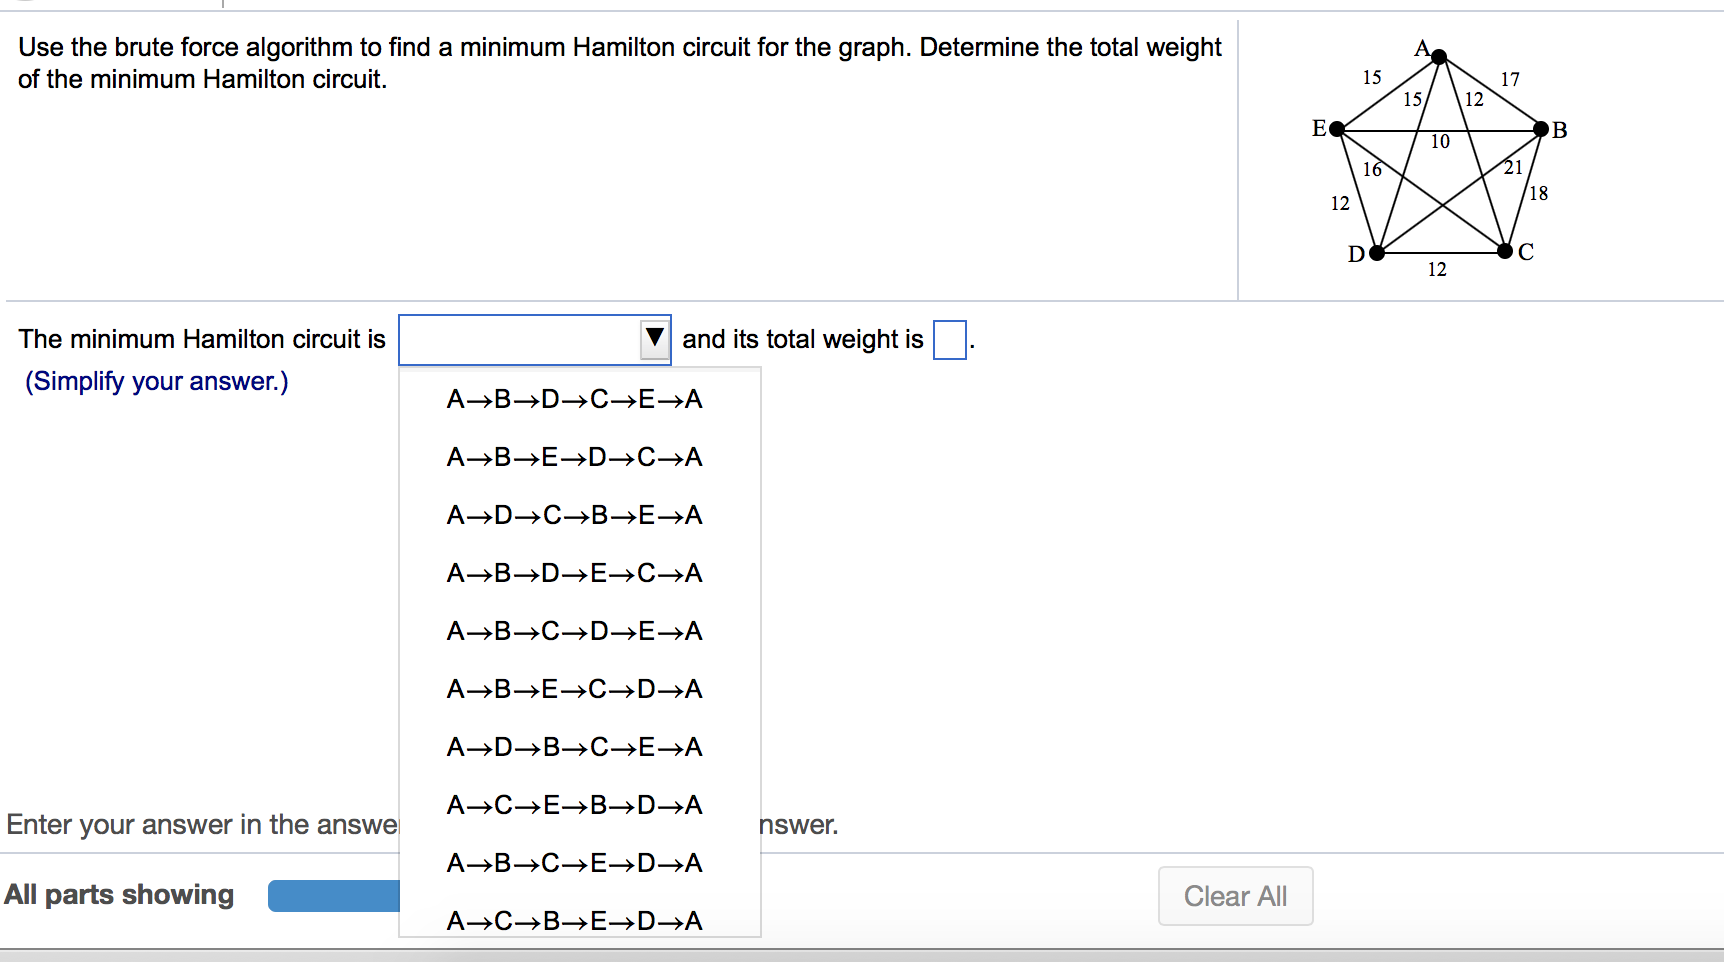Click the Clear All button
Image resolution: width=1724 pixels, height=962 pixels.
tap(1235, 896)
